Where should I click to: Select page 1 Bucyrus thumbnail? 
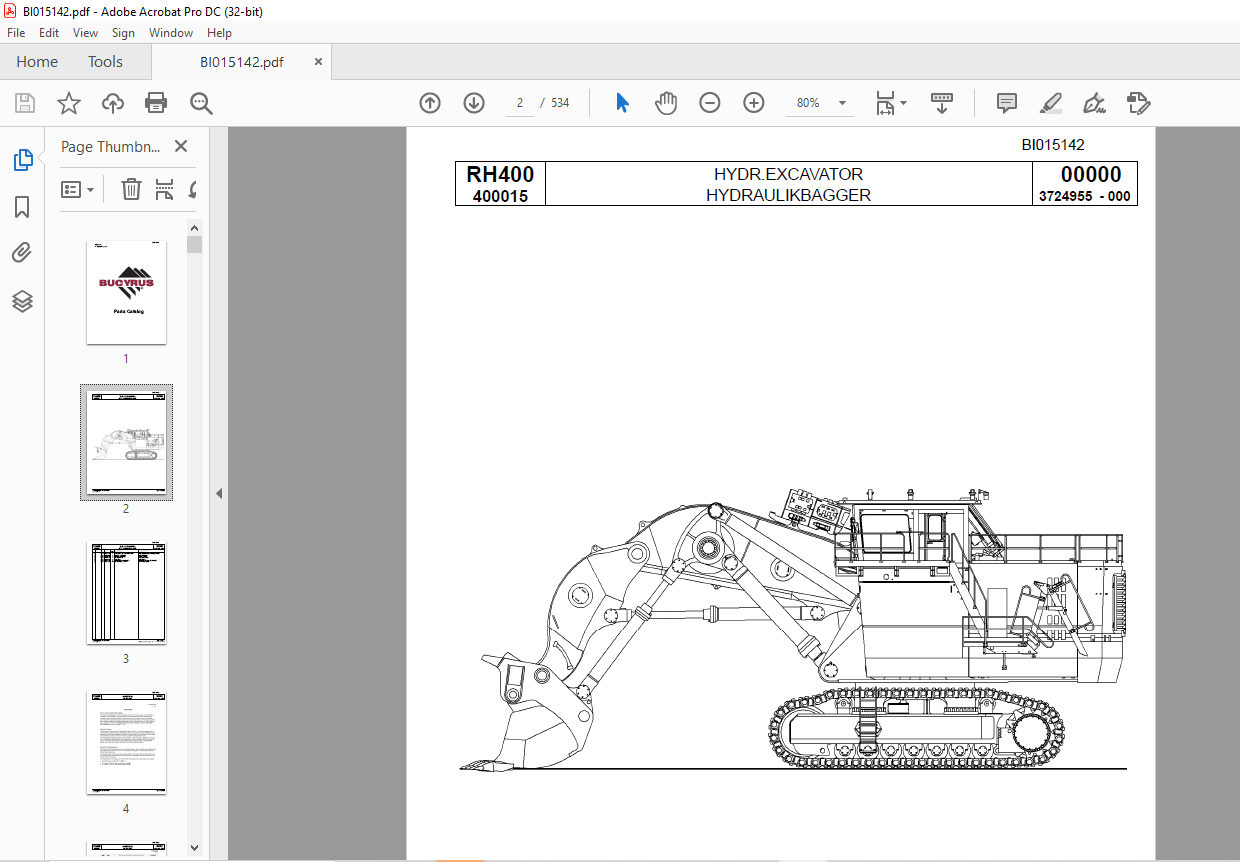coord(126,292)
